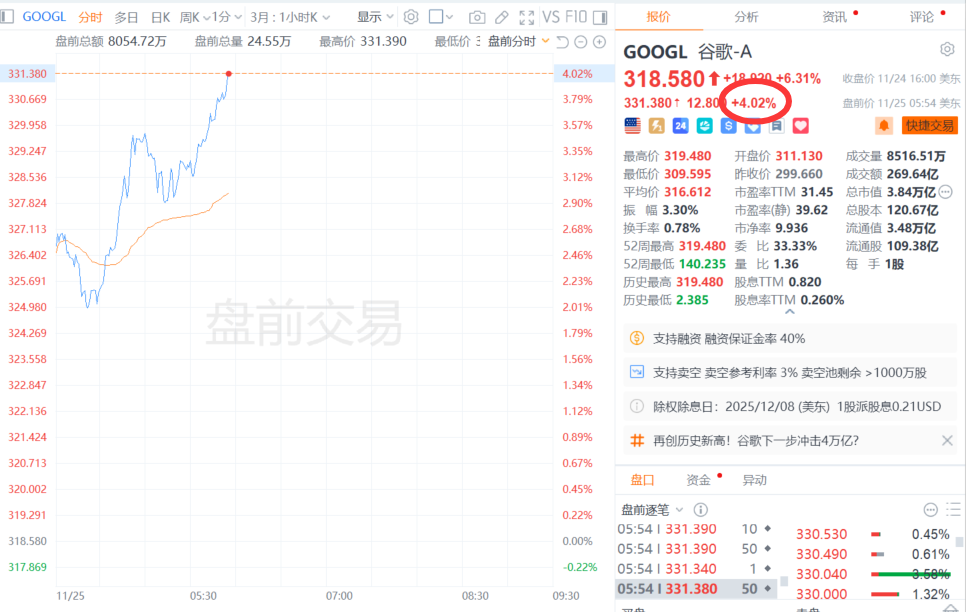Add GOOGL to favorites via heart icon
This screenshot has width=966, height=612.
(800, 126)
